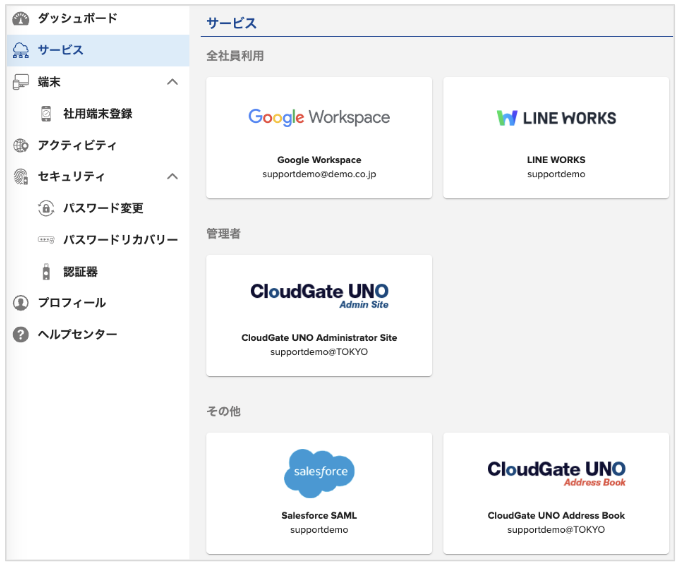Open 社用端末登録 submenu item
Screen dimensions: 682x566
click(98, 114)
